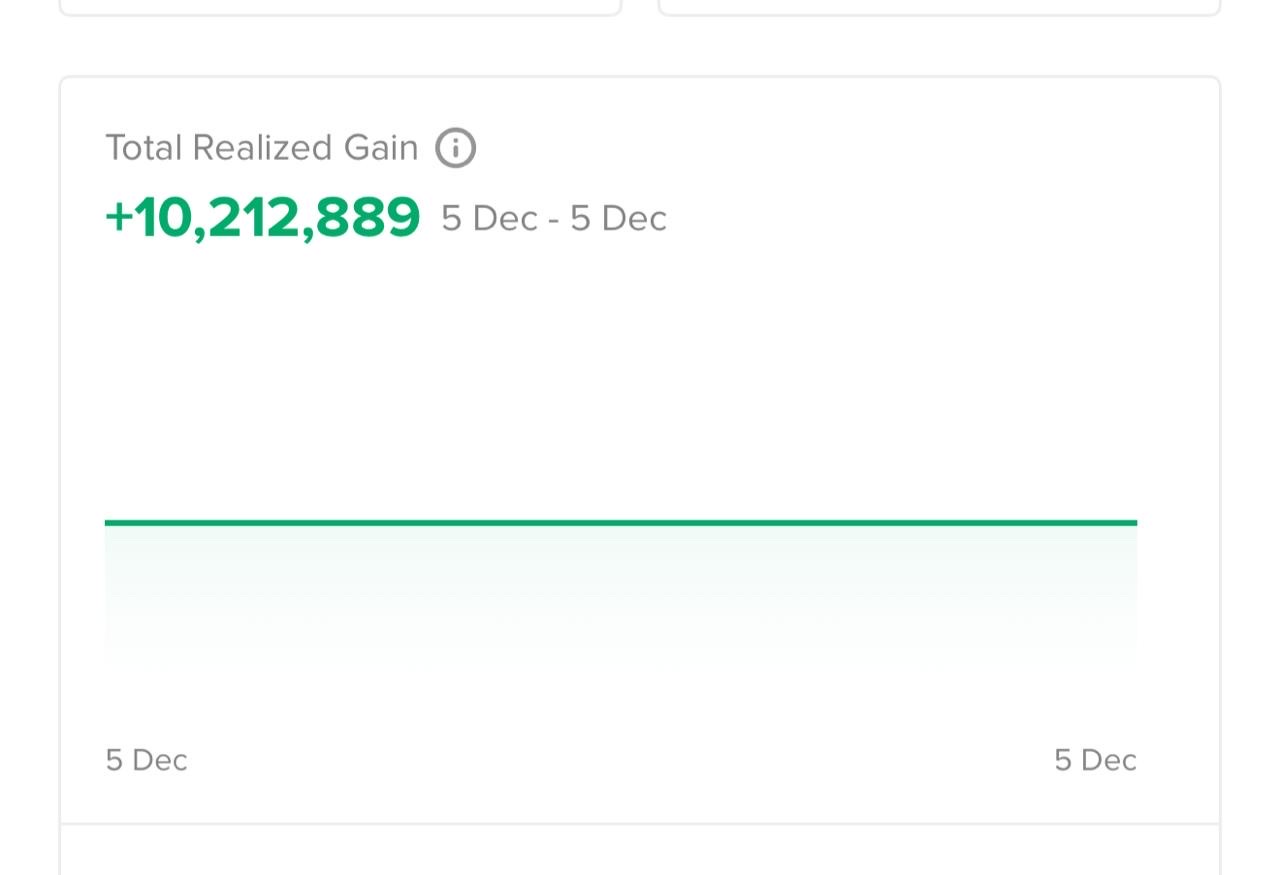
Task: Click the right endpoint of the green line
Action: [x=1134, y=522]
